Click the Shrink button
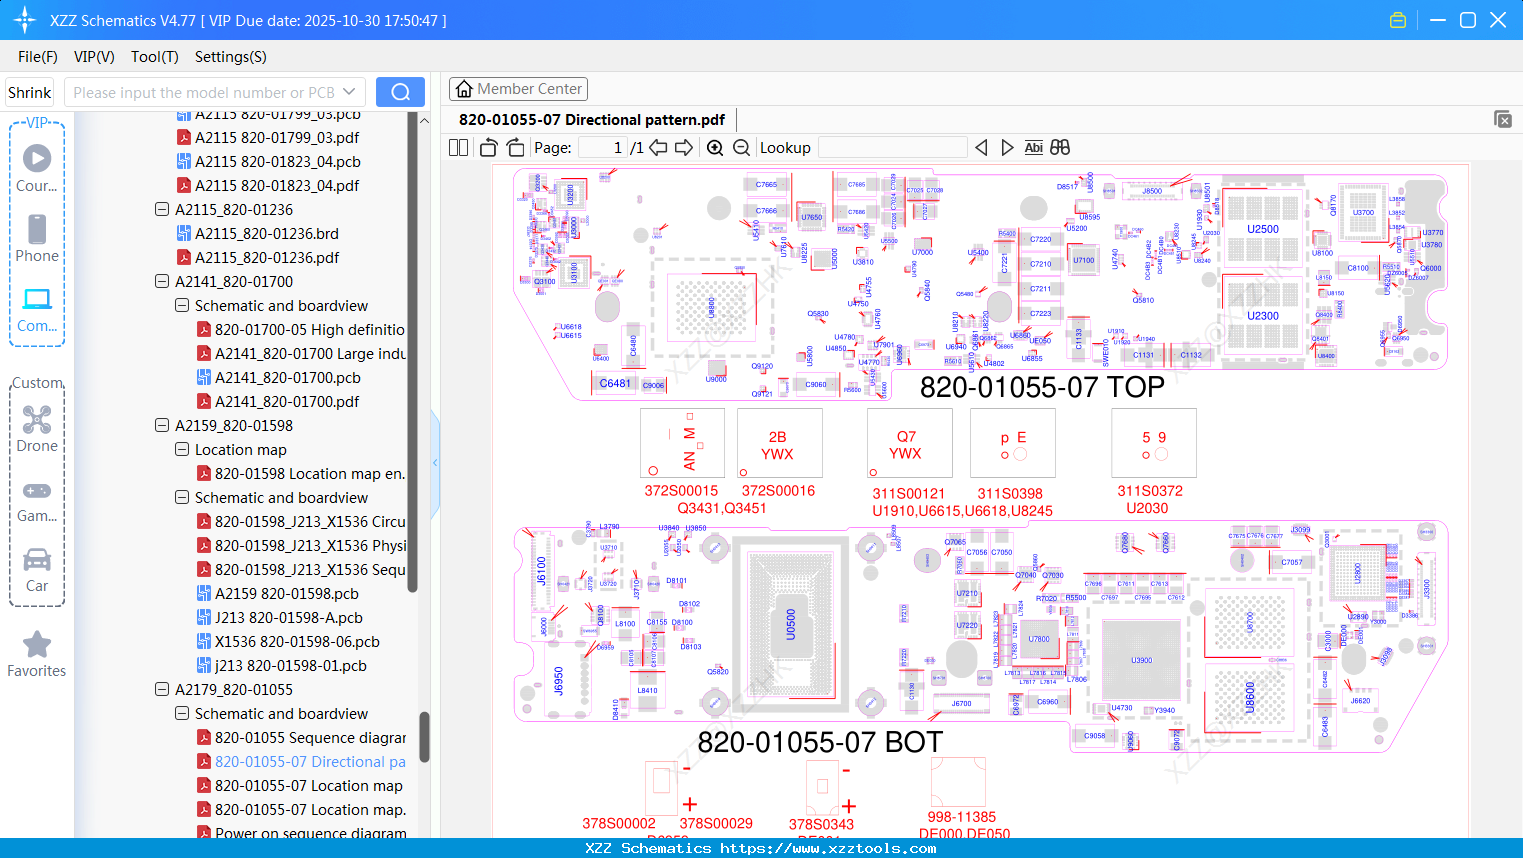The height and width of the screenshot is (858, 1523). click(30, 92)
